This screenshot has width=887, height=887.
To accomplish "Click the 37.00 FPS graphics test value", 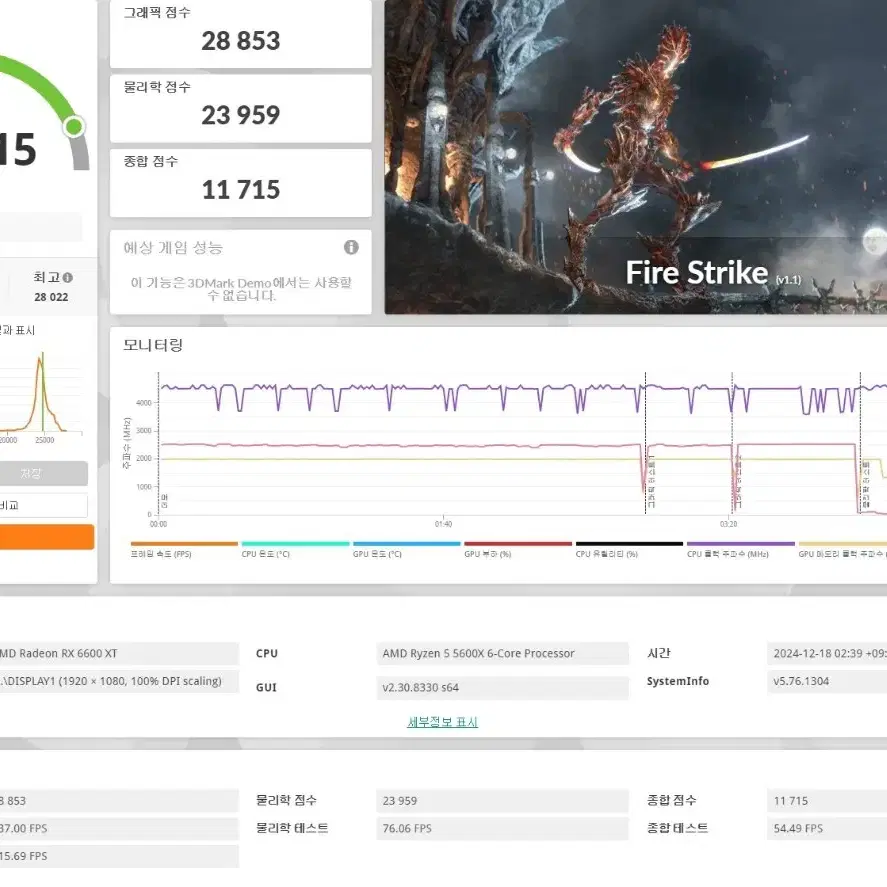I will pyautogui.click(x=119, y=828).
